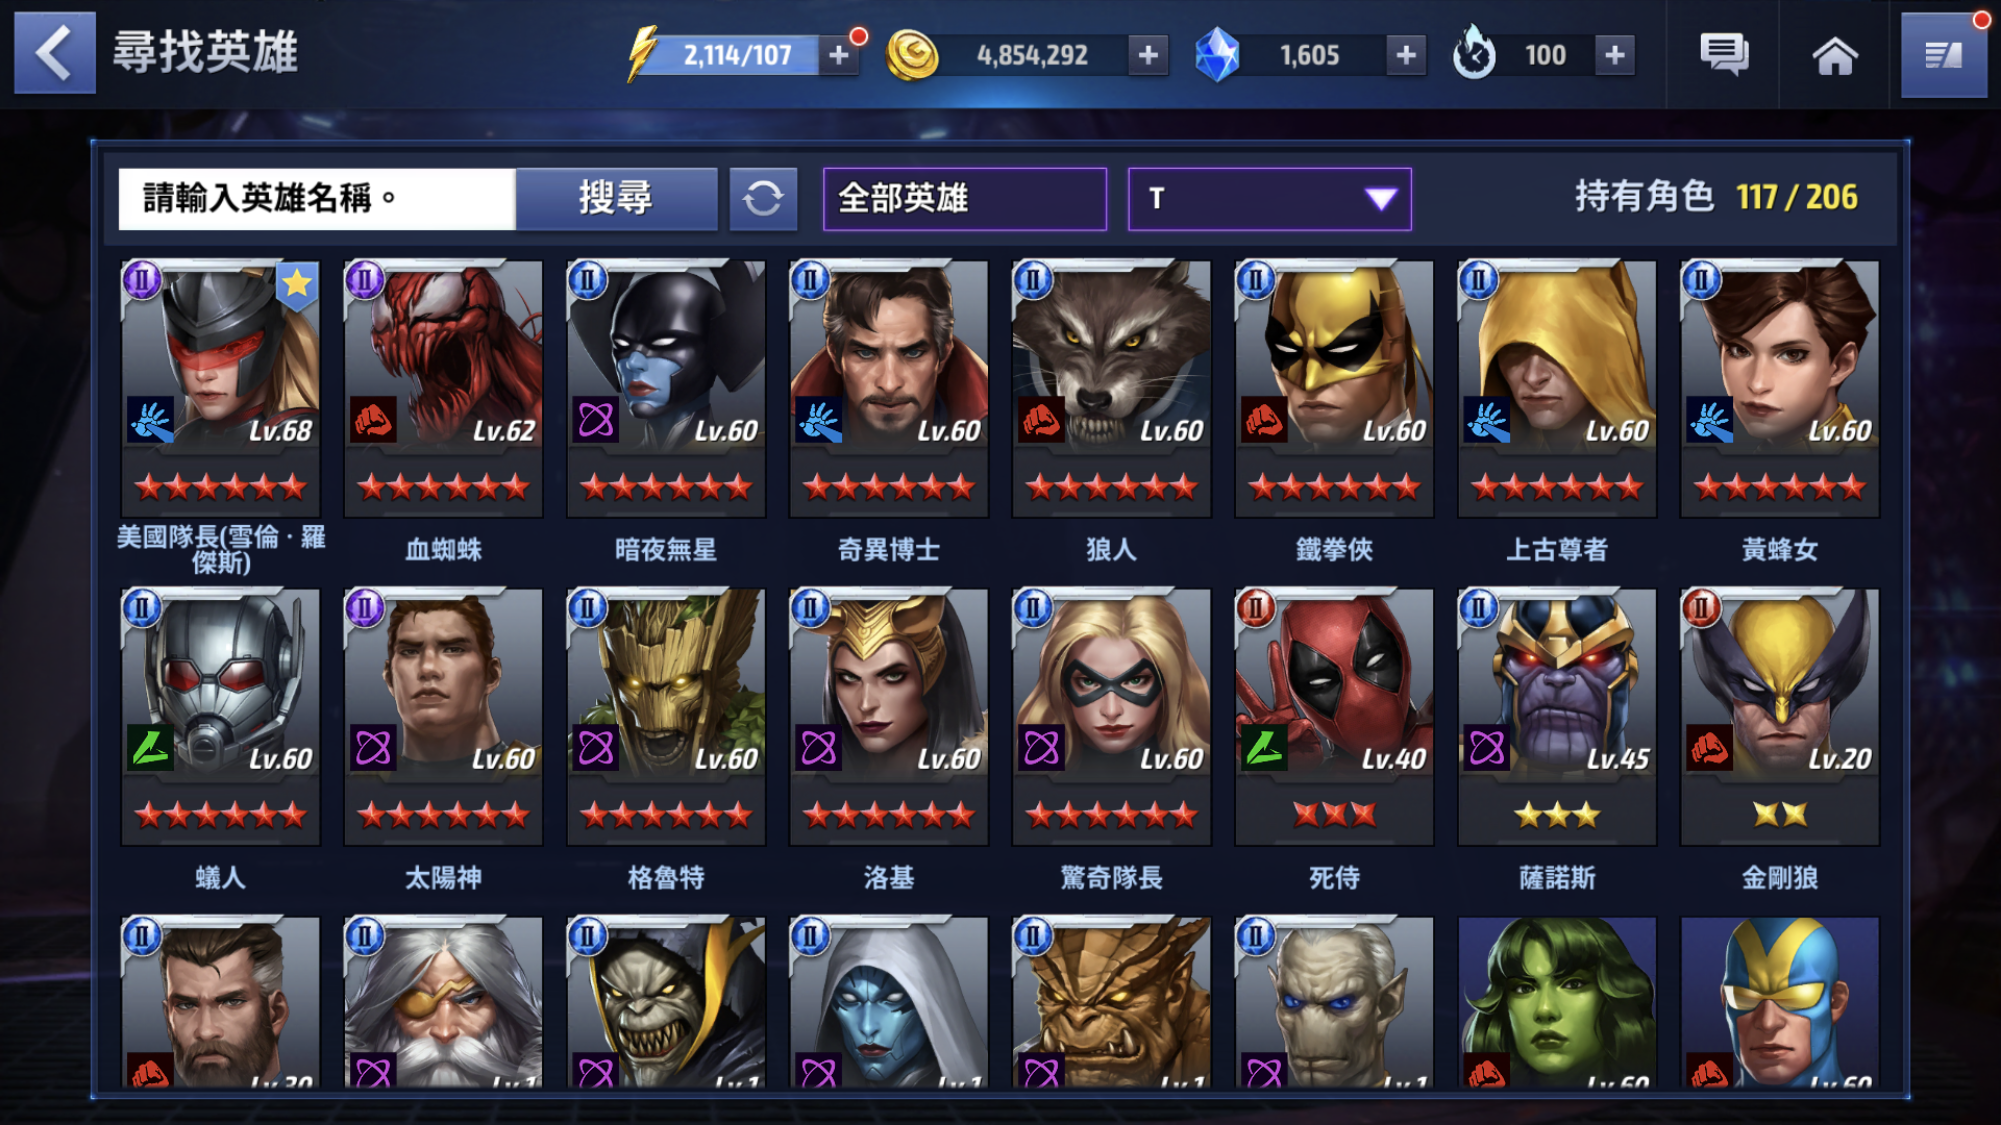2001x1125 pixels.
Task: Select the 死侍 Deadpool hero card
Action: (x=1334, y=716)
